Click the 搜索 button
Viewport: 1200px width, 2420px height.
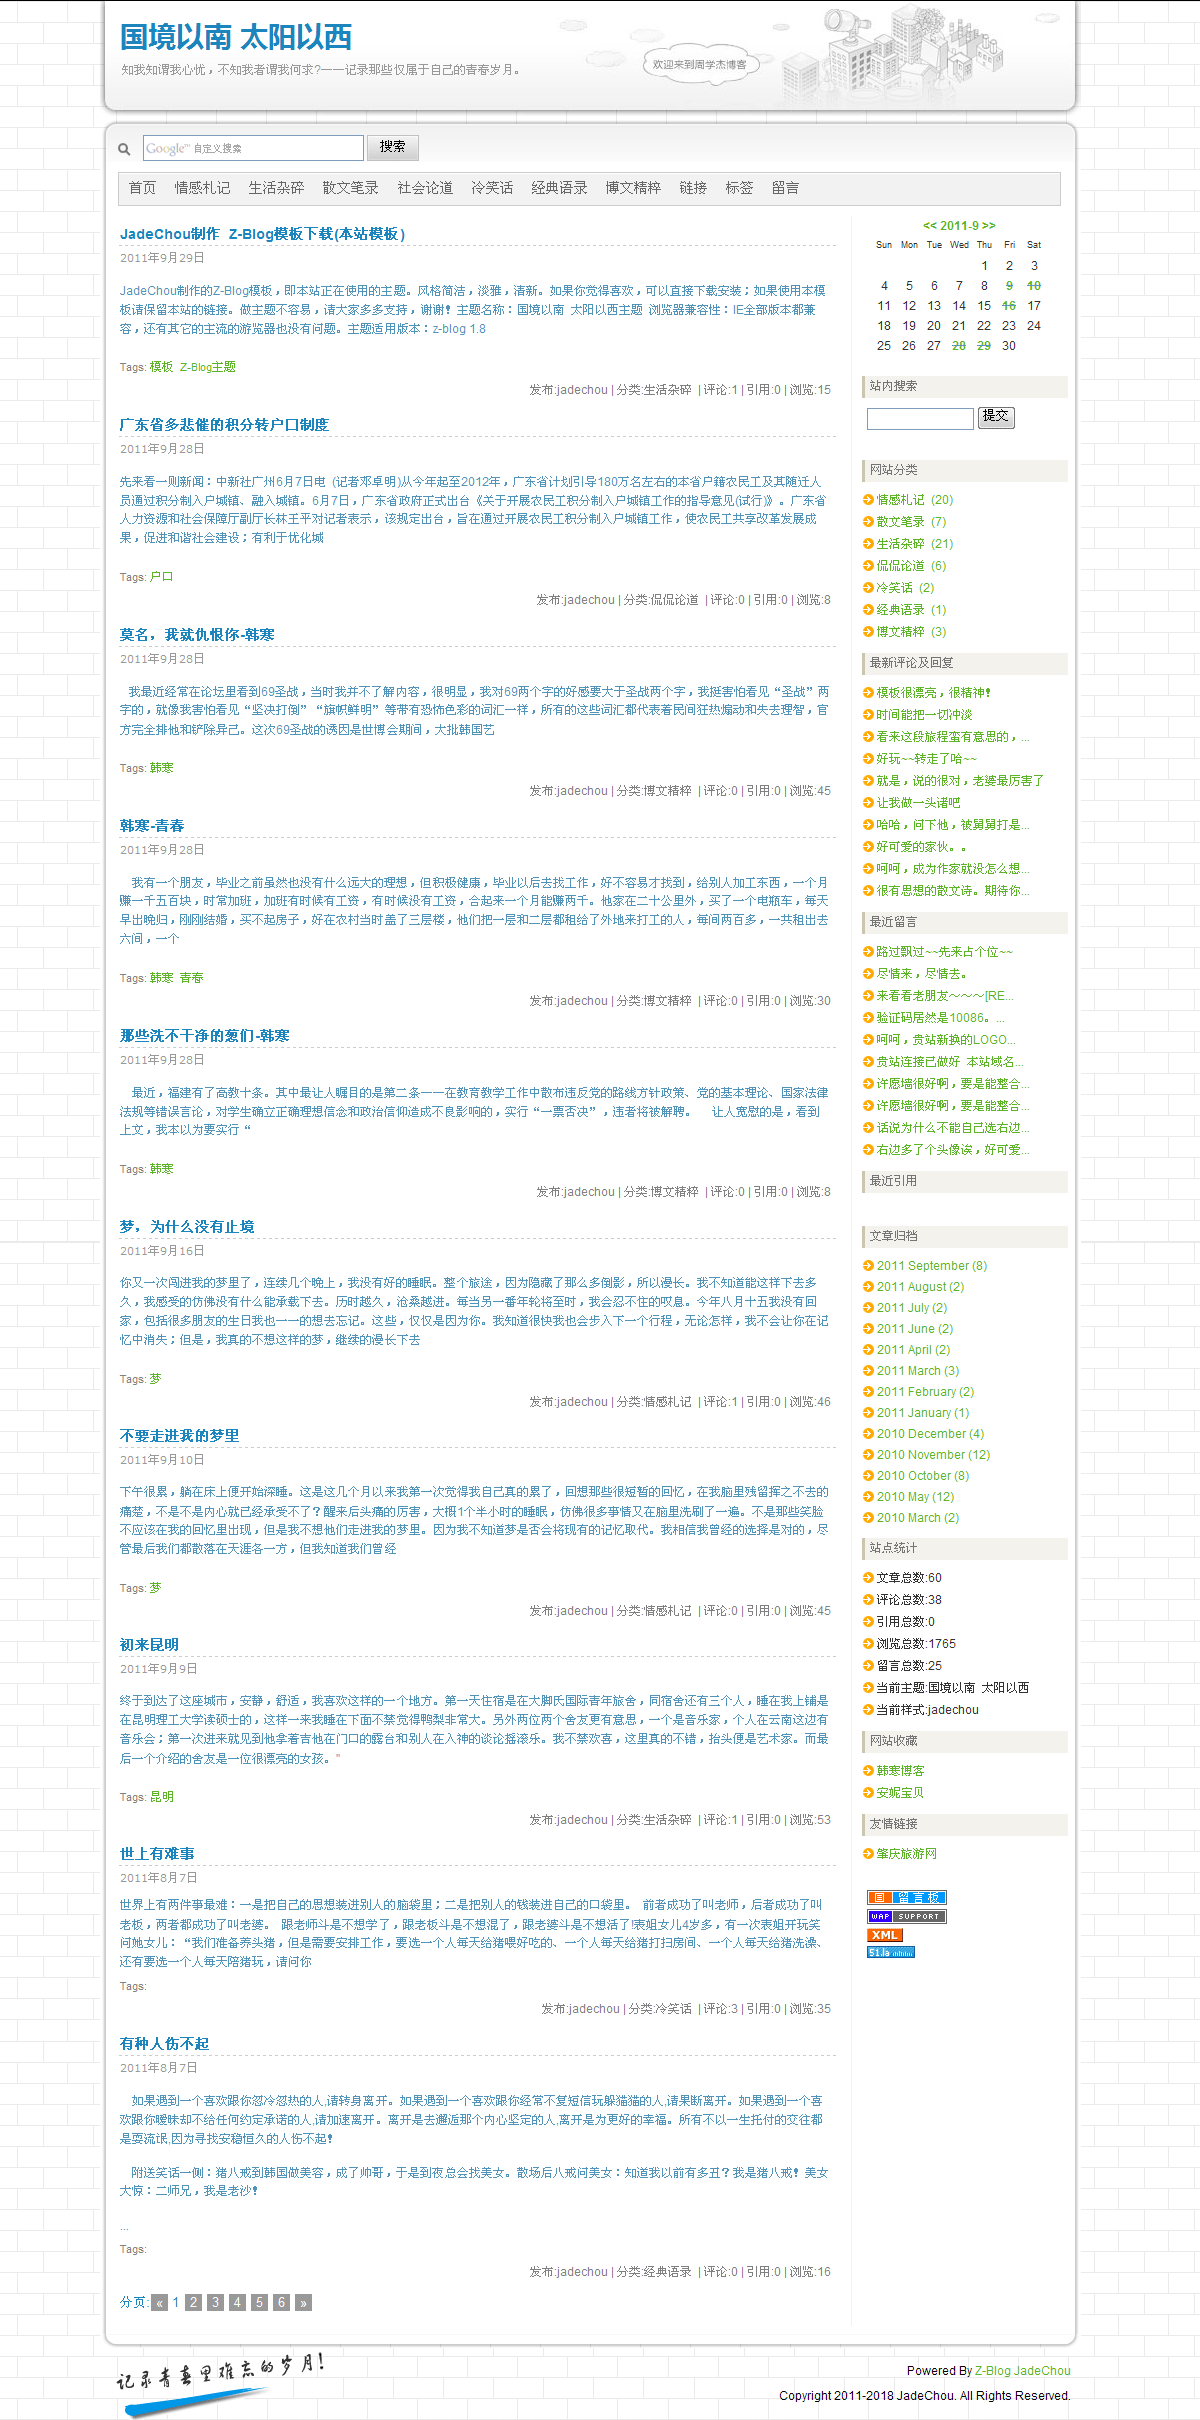click(392, 147)
